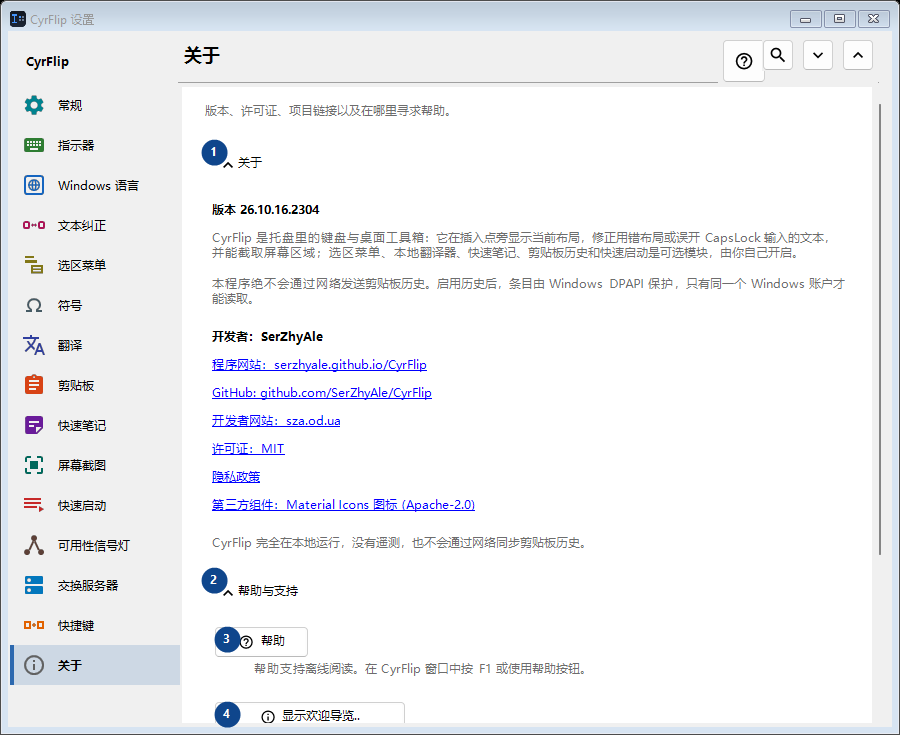Open the 翻译 translate icon
The image size is (900, 735).
click(x=34, y=345)
